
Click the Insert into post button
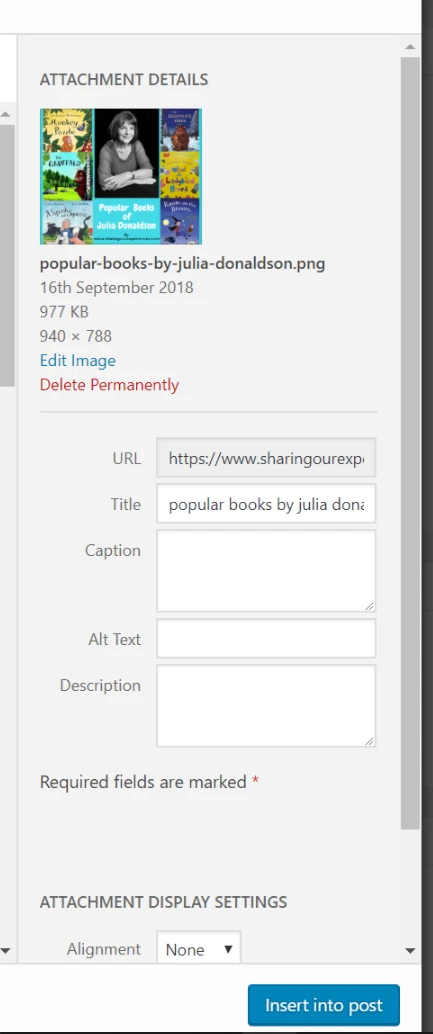(x=324, y=1005)
